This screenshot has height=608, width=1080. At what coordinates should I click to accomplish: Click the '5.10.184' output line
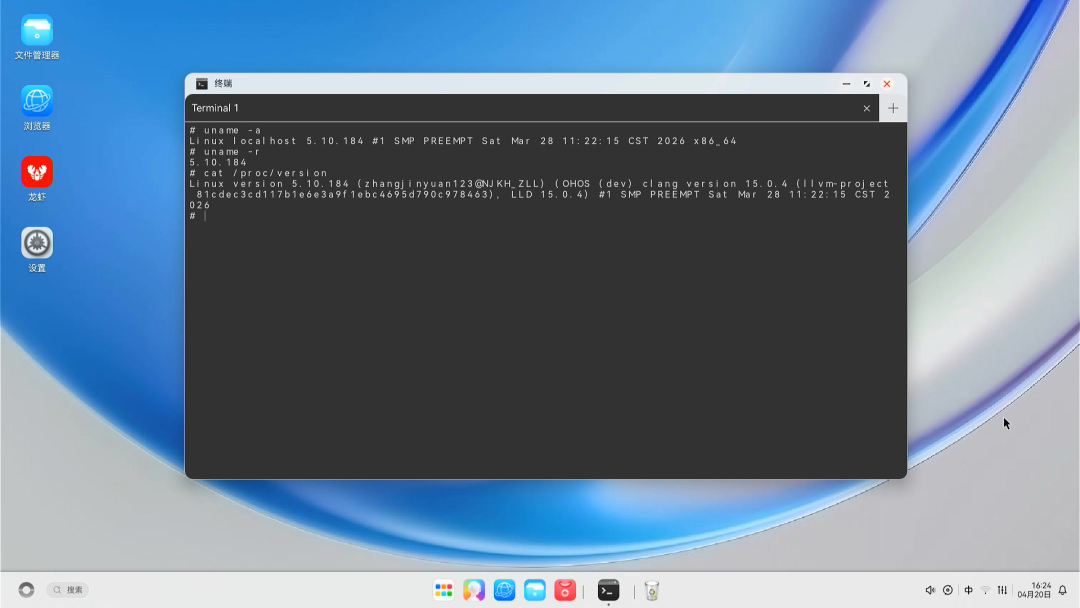pos(218,163)
